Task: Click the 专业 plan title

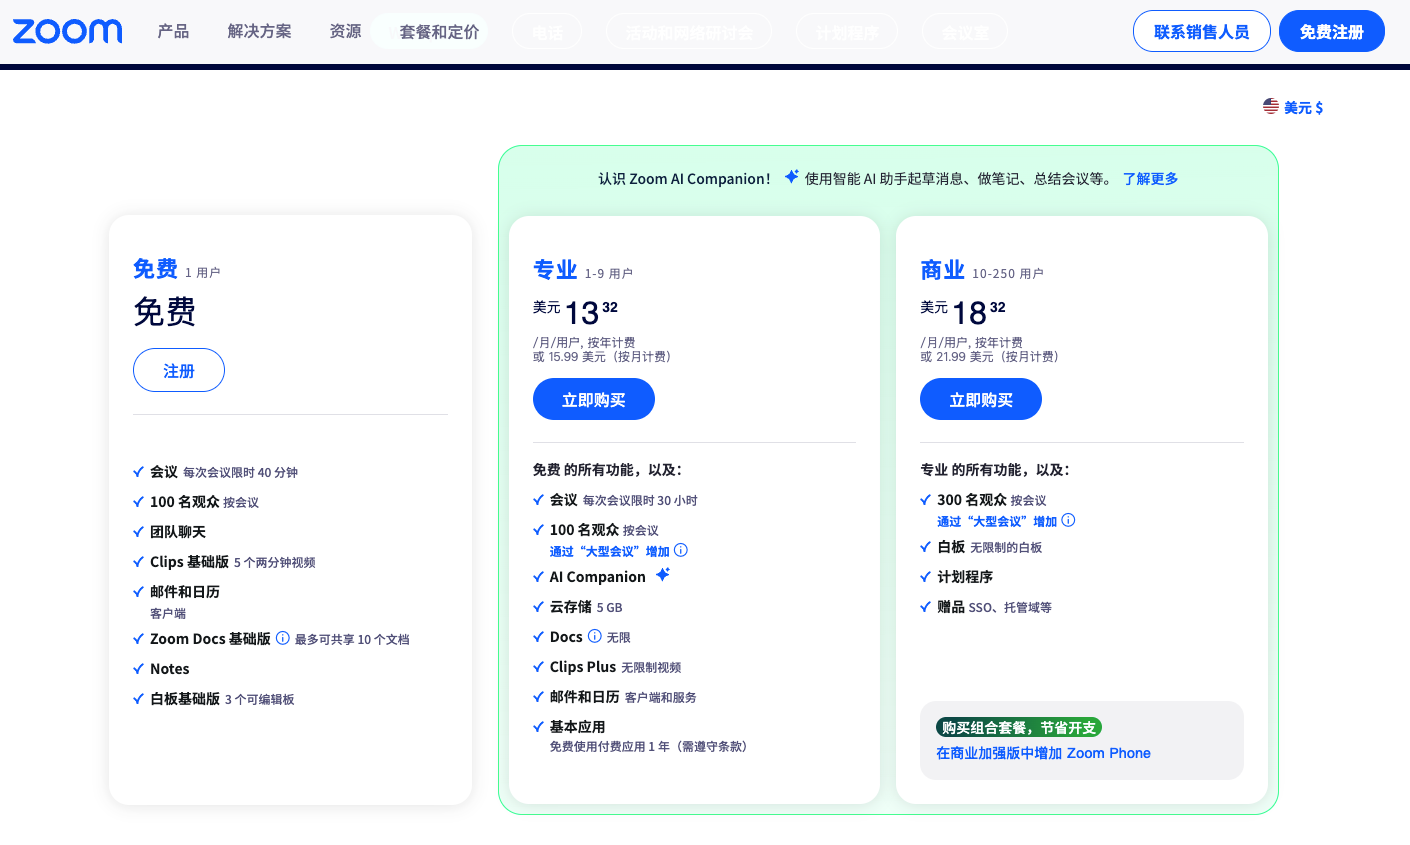Action: click(x=555, y=270)
